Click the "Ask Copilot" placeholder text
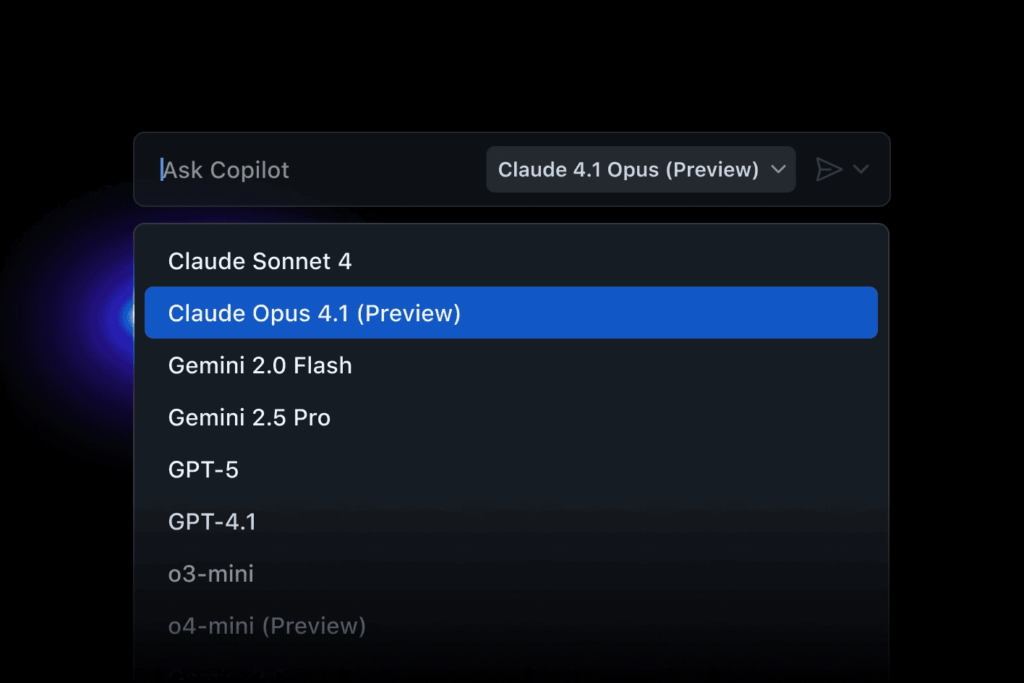The height and width of the screenshot is (683, 1024). pos(226,170)
